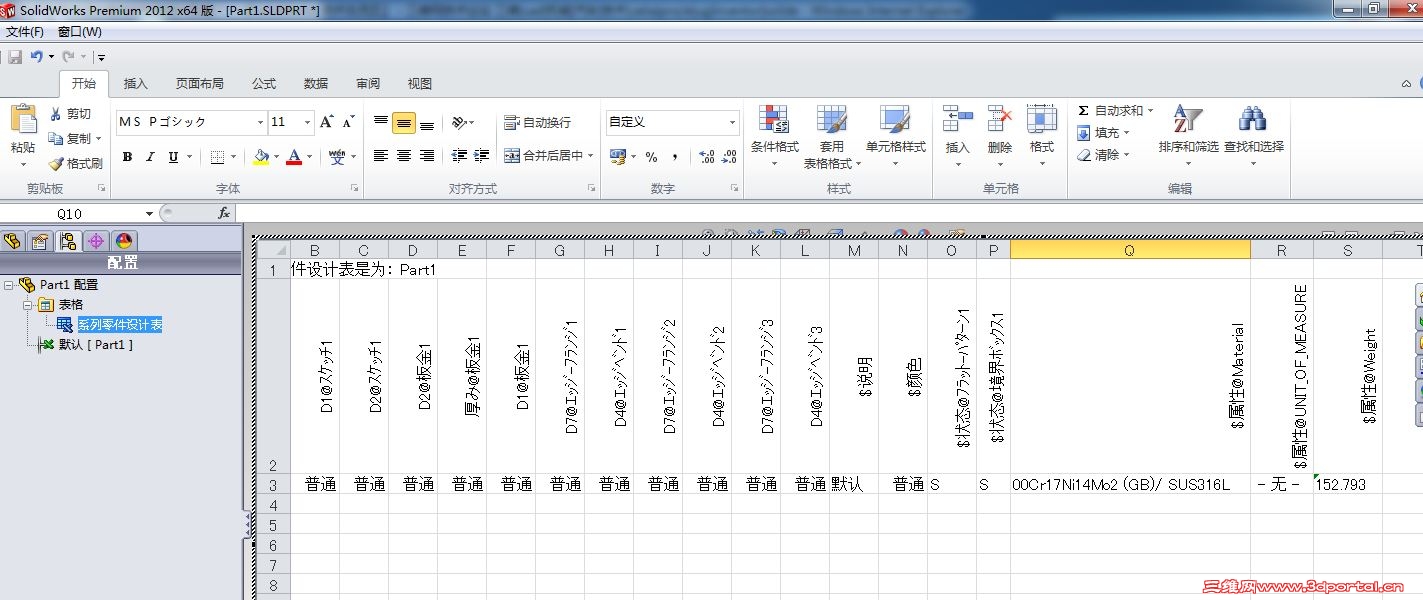Open the 自定义 number format dropdown
Viewport: 1423px width, 600px height.
732,122
